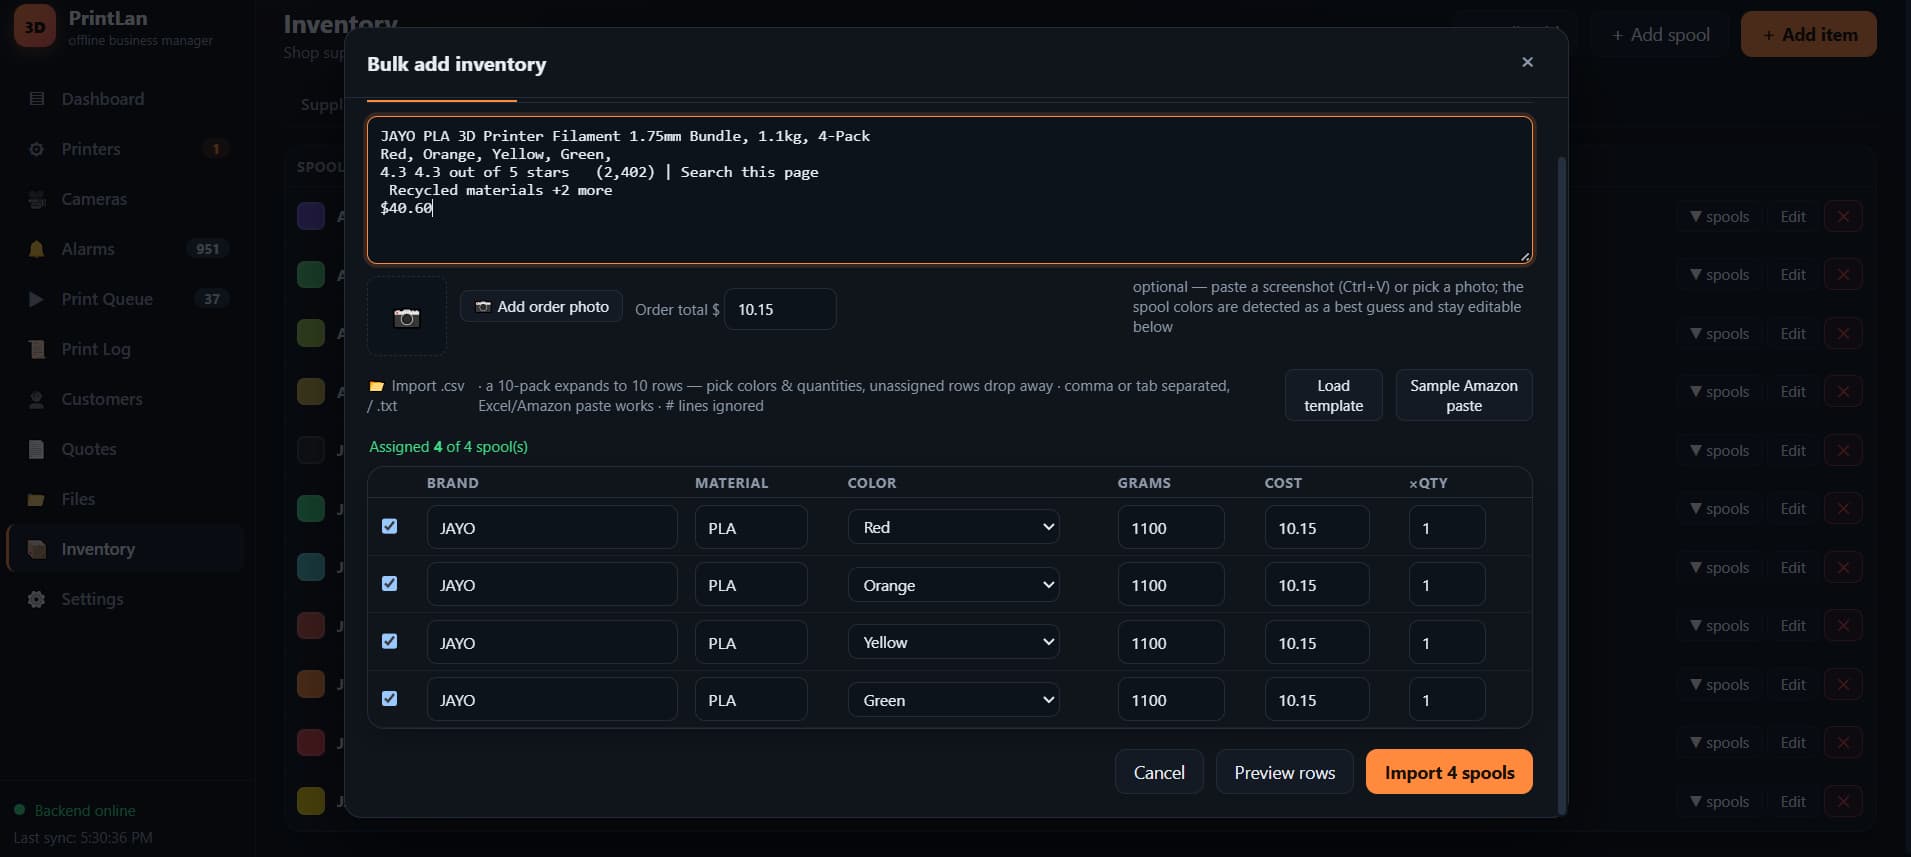
Task: Cancel the bulk add dialog
Action: coord(1159,772)
